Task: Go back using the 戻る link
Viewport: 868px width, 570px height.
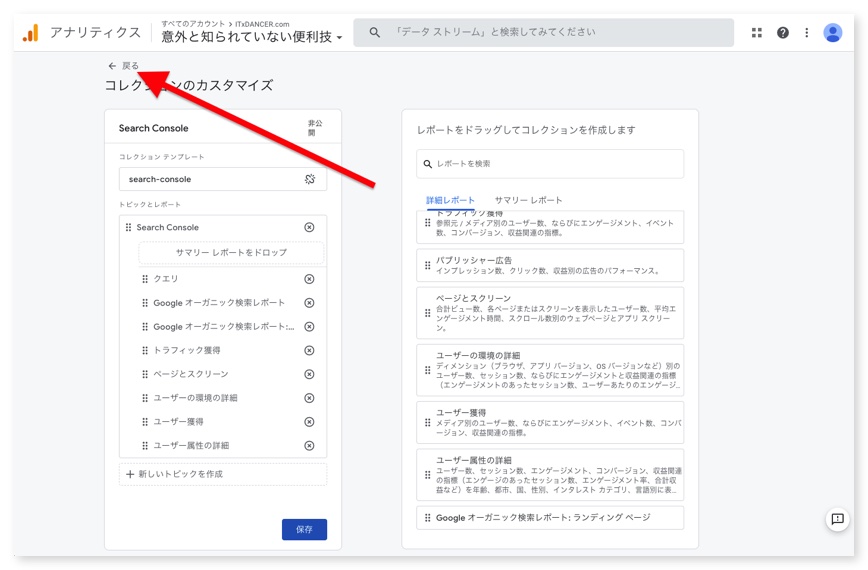Action: [124, 66]
